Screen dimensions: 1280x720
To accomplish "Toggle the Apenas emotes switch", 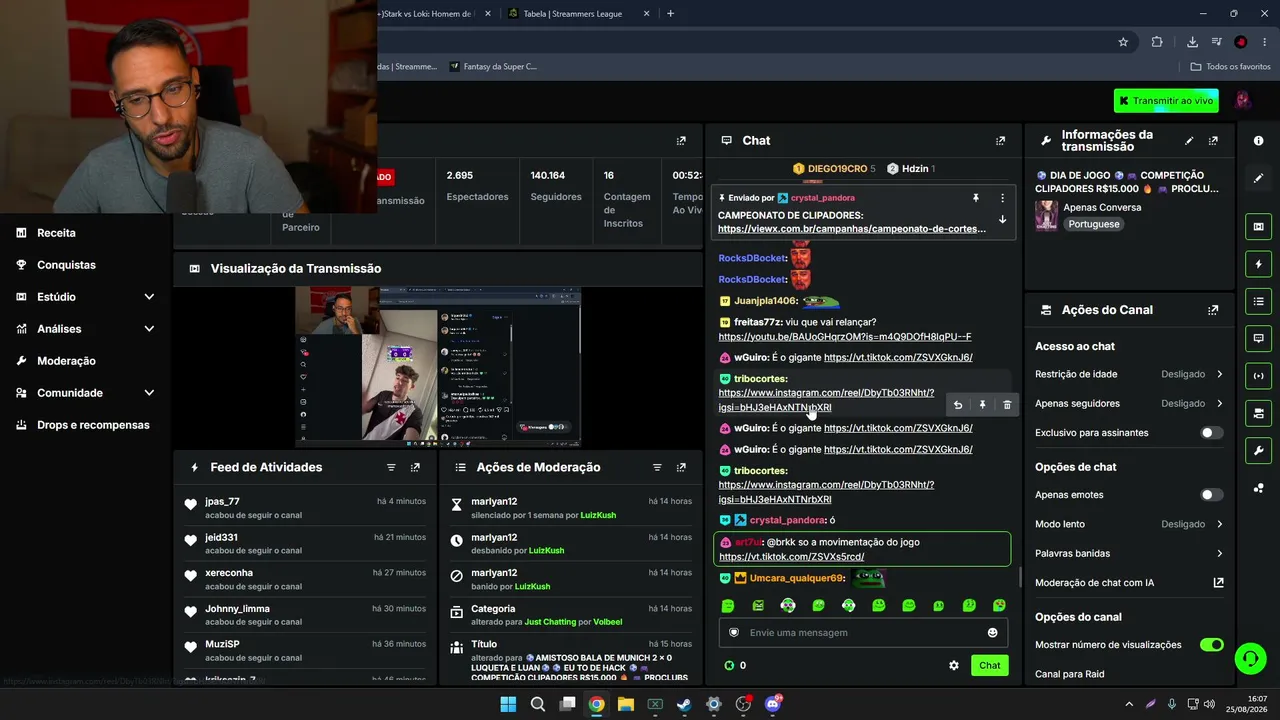I will (x=1211, y=495).
